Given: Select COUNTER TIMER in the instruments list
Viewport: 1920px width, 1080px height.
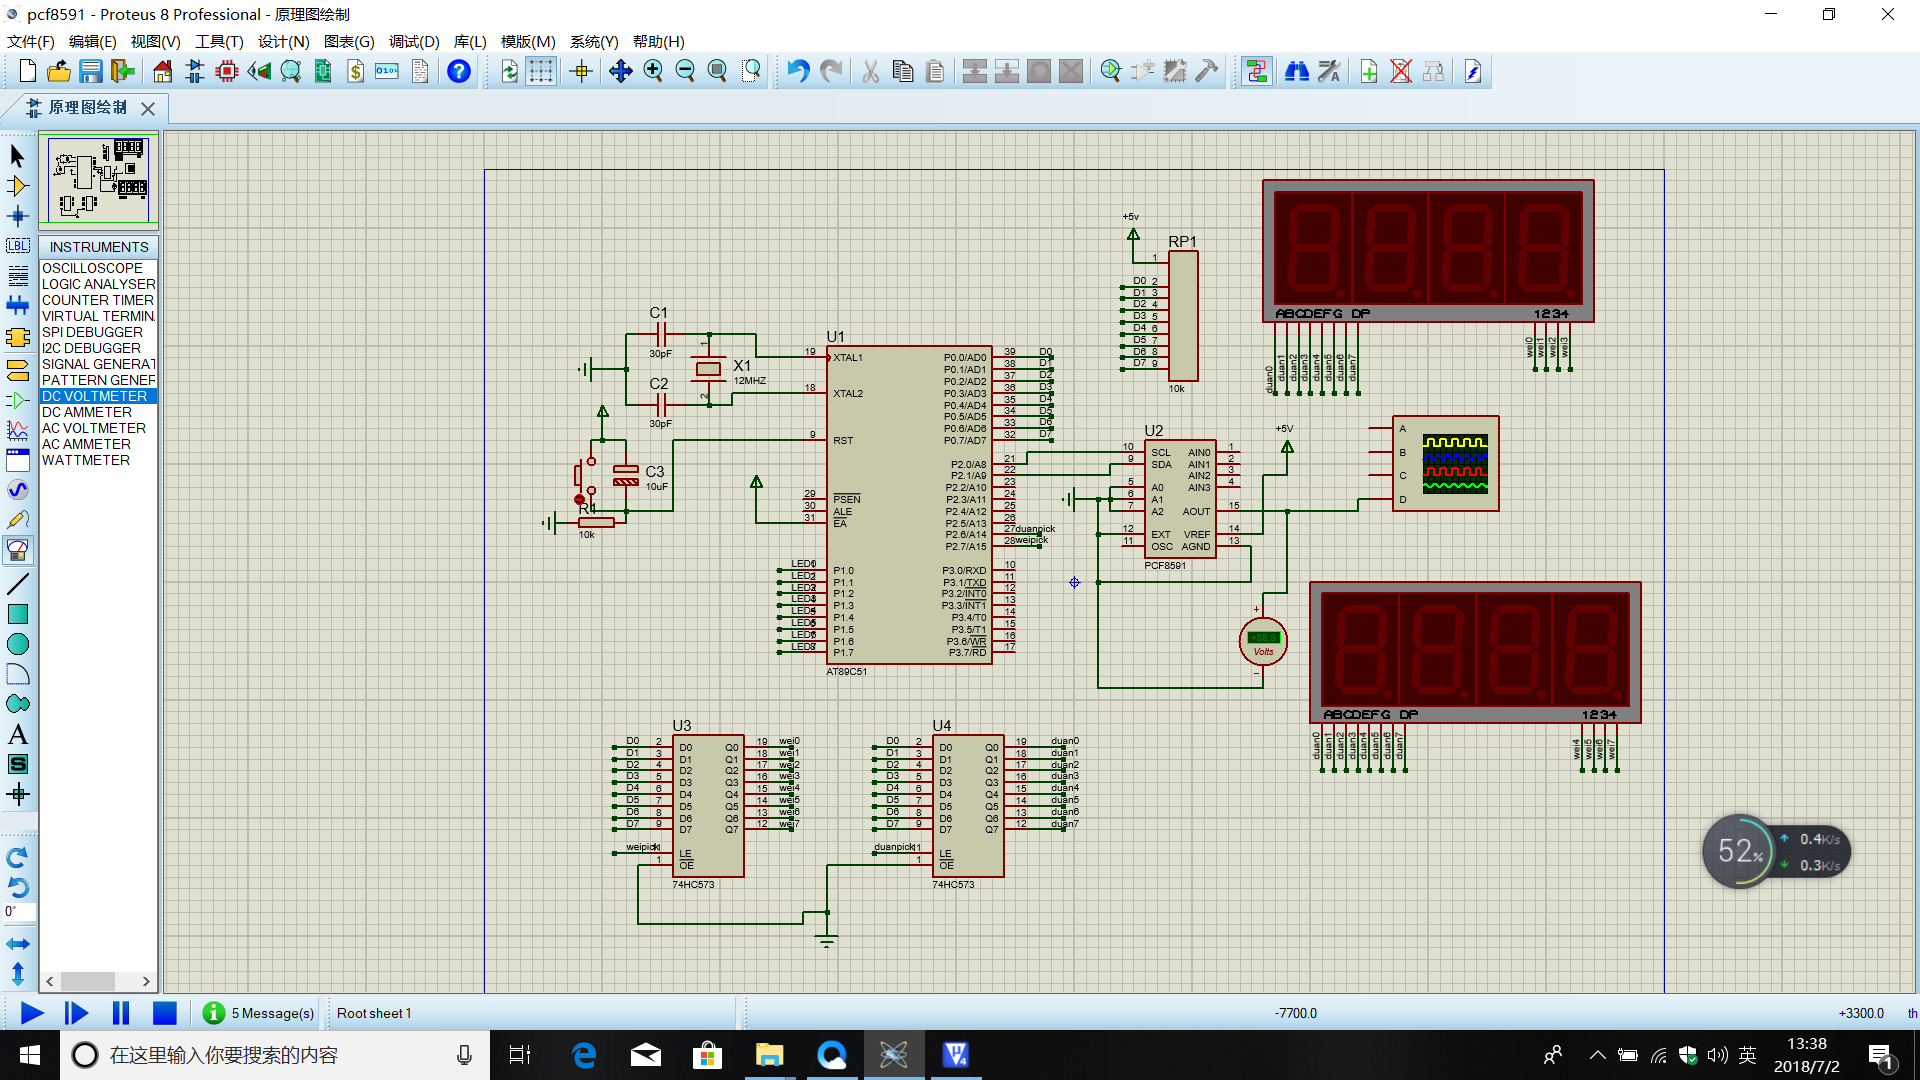Looking at the screenshot, I should [x=98, y=300].
